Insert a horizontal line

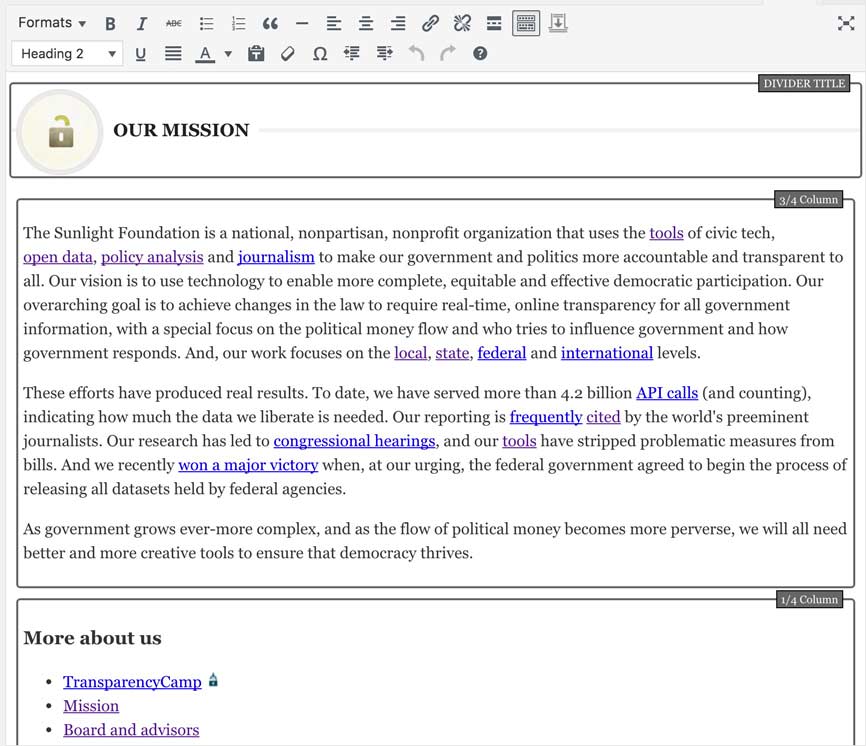pyautogui.click(x=302, y=23)
